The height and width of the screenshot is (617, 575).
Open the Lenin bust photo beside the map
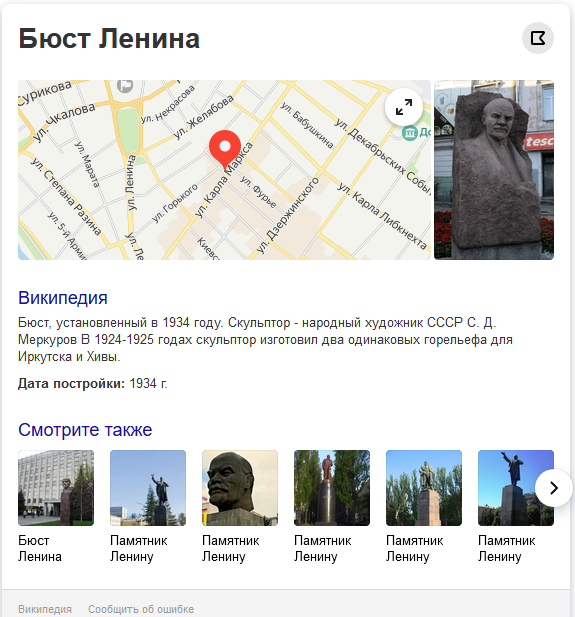click(x=494, y=170)
